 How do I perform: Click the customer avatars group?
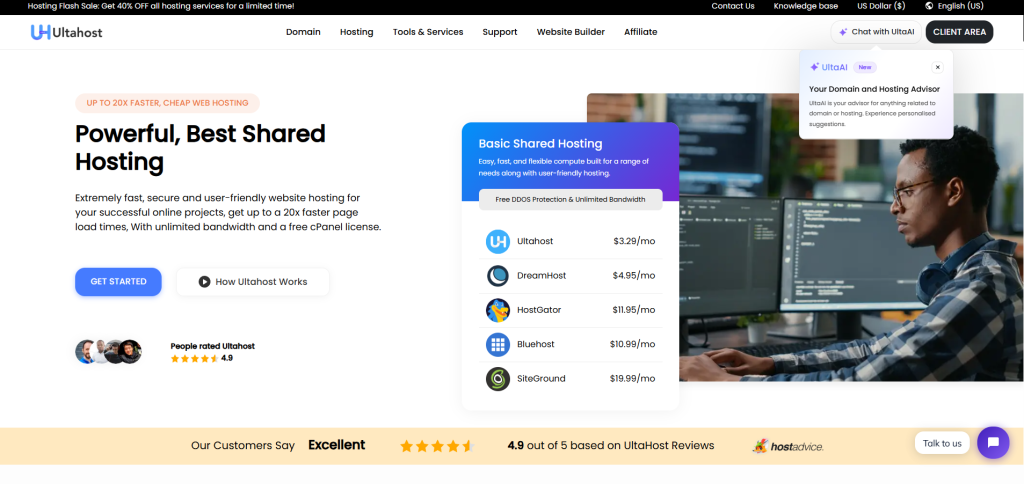pyautogui.click(x=108, y=352)
